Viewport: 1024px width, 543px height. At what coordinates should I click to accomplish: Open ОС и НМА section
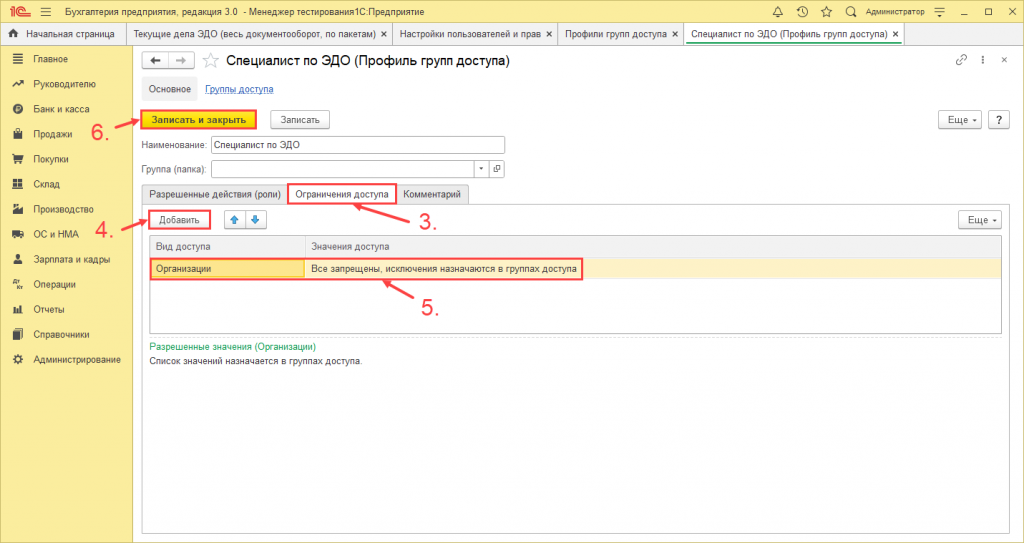[x=56, y=234]
